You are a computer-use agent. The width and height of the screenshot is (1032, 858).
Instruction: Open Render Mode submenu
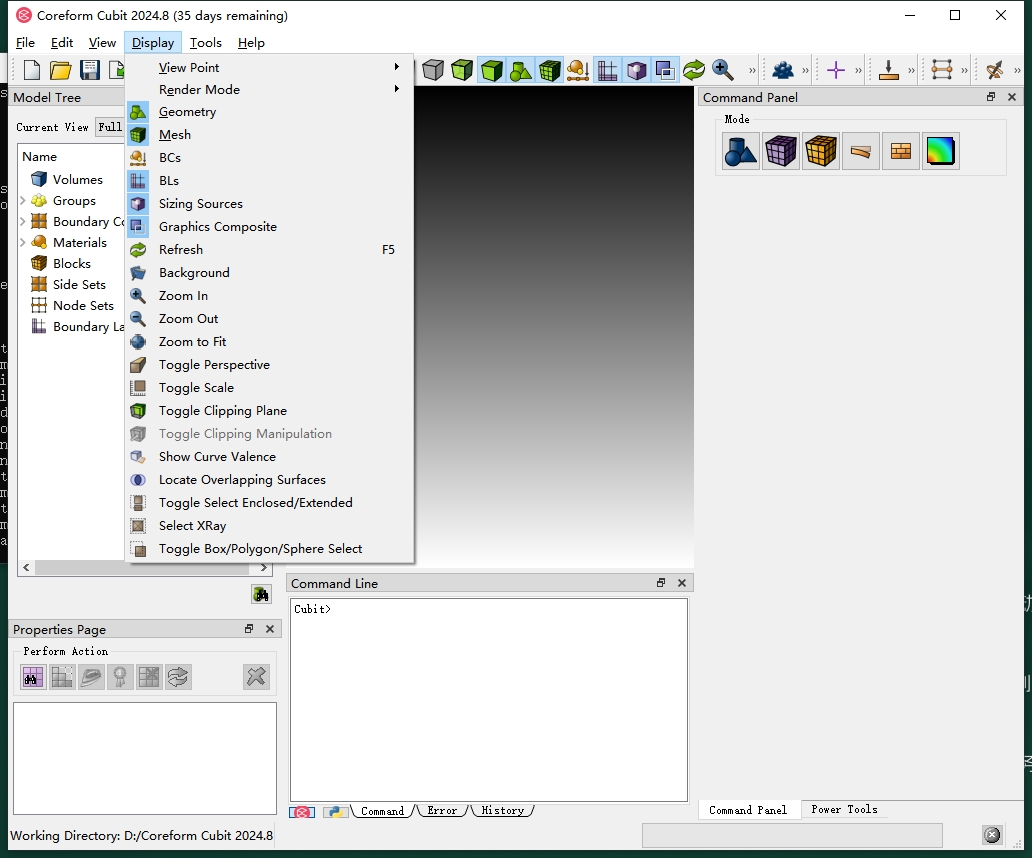click(269, 89)
